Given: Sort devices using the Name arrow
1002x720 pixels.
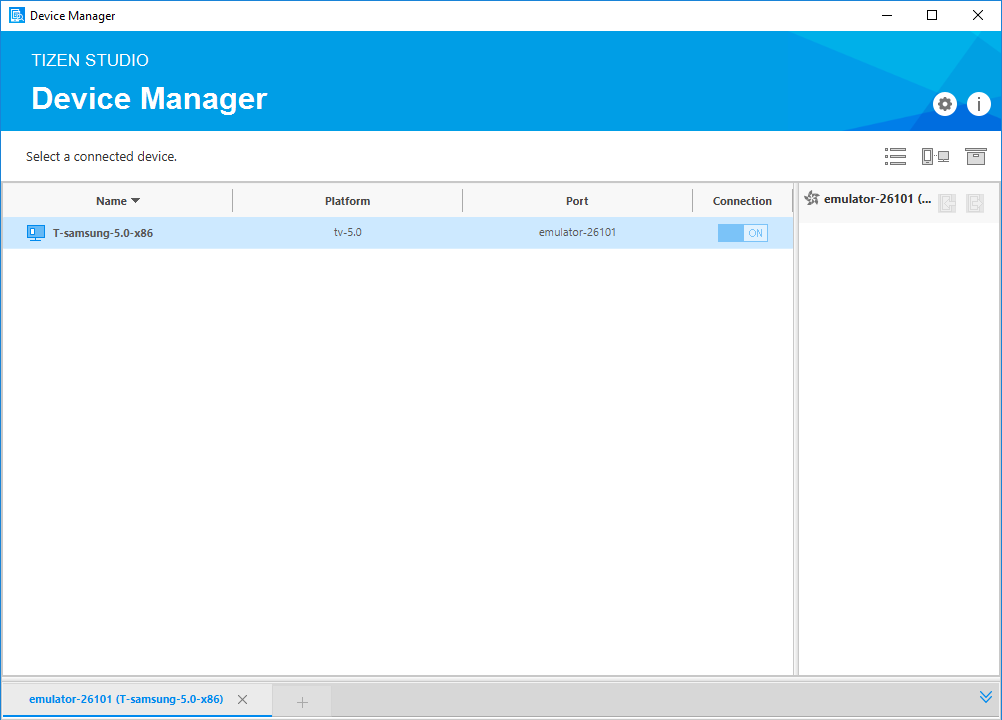Looking at the screenshot, I should coord(136,201).
